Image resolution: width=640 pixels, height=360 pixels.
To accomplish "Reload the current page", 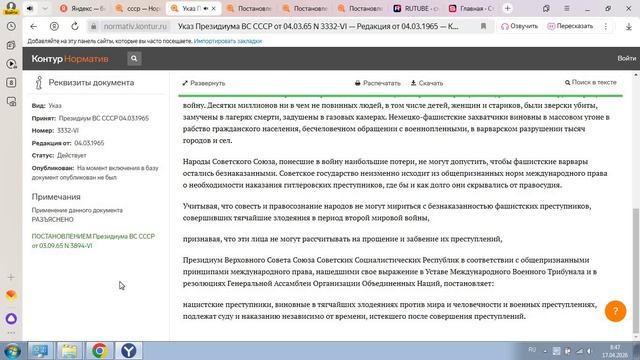I will pos(75,26).
